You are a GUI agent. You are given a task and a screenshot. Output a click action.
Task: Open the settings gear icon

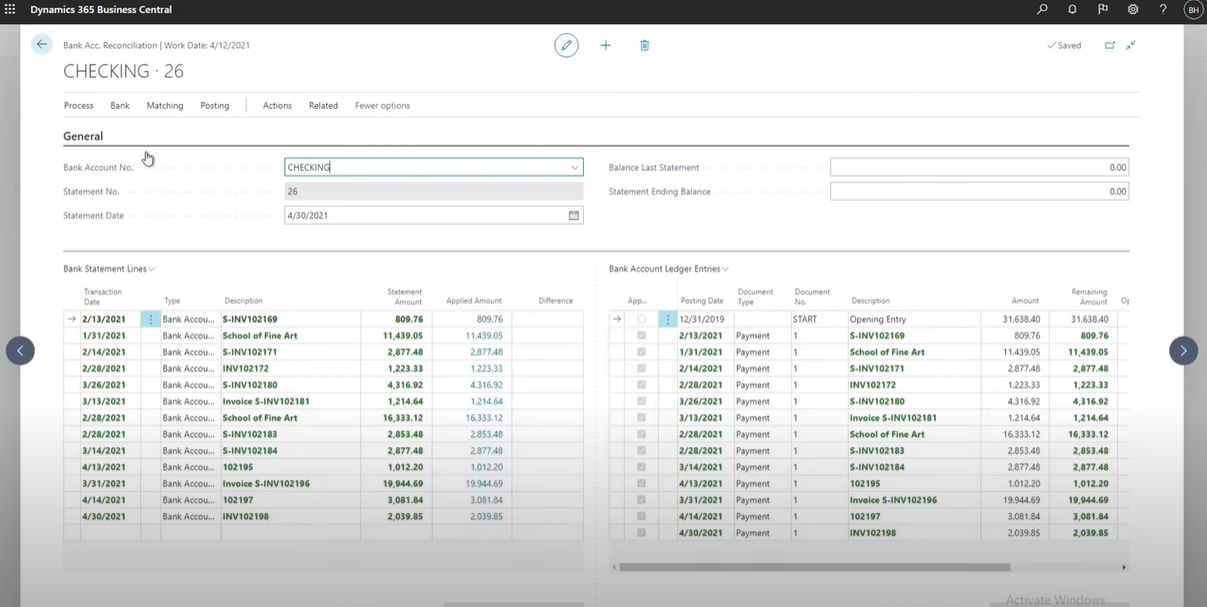point(1133,9)
